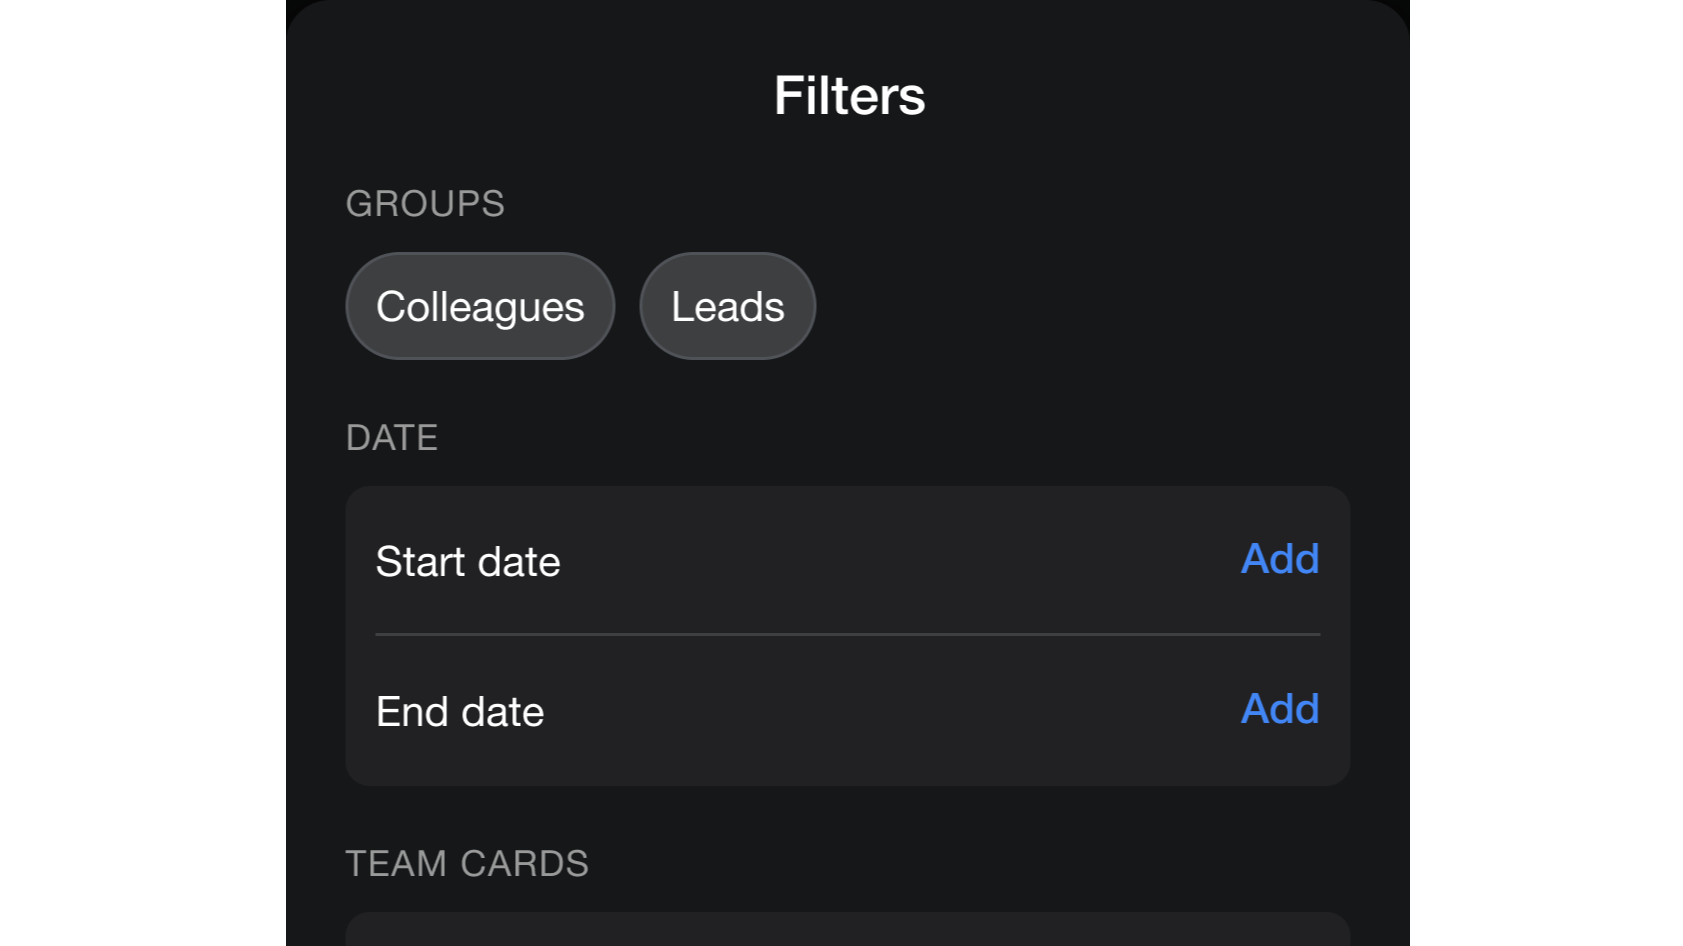
Task: Click the Filters sheet title
Action: point(849,96)
